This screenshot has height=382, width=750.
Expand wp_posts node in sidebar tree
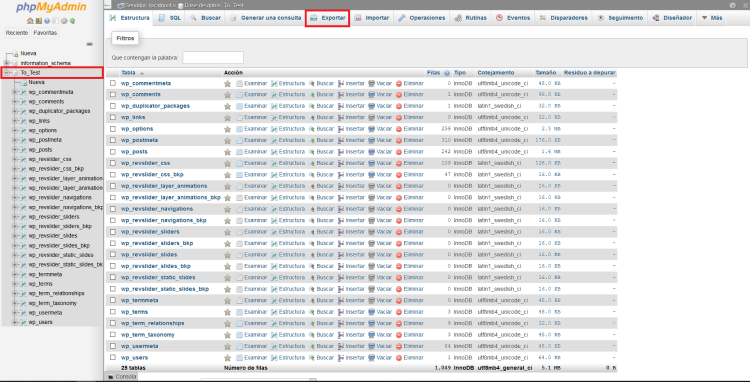15,150
